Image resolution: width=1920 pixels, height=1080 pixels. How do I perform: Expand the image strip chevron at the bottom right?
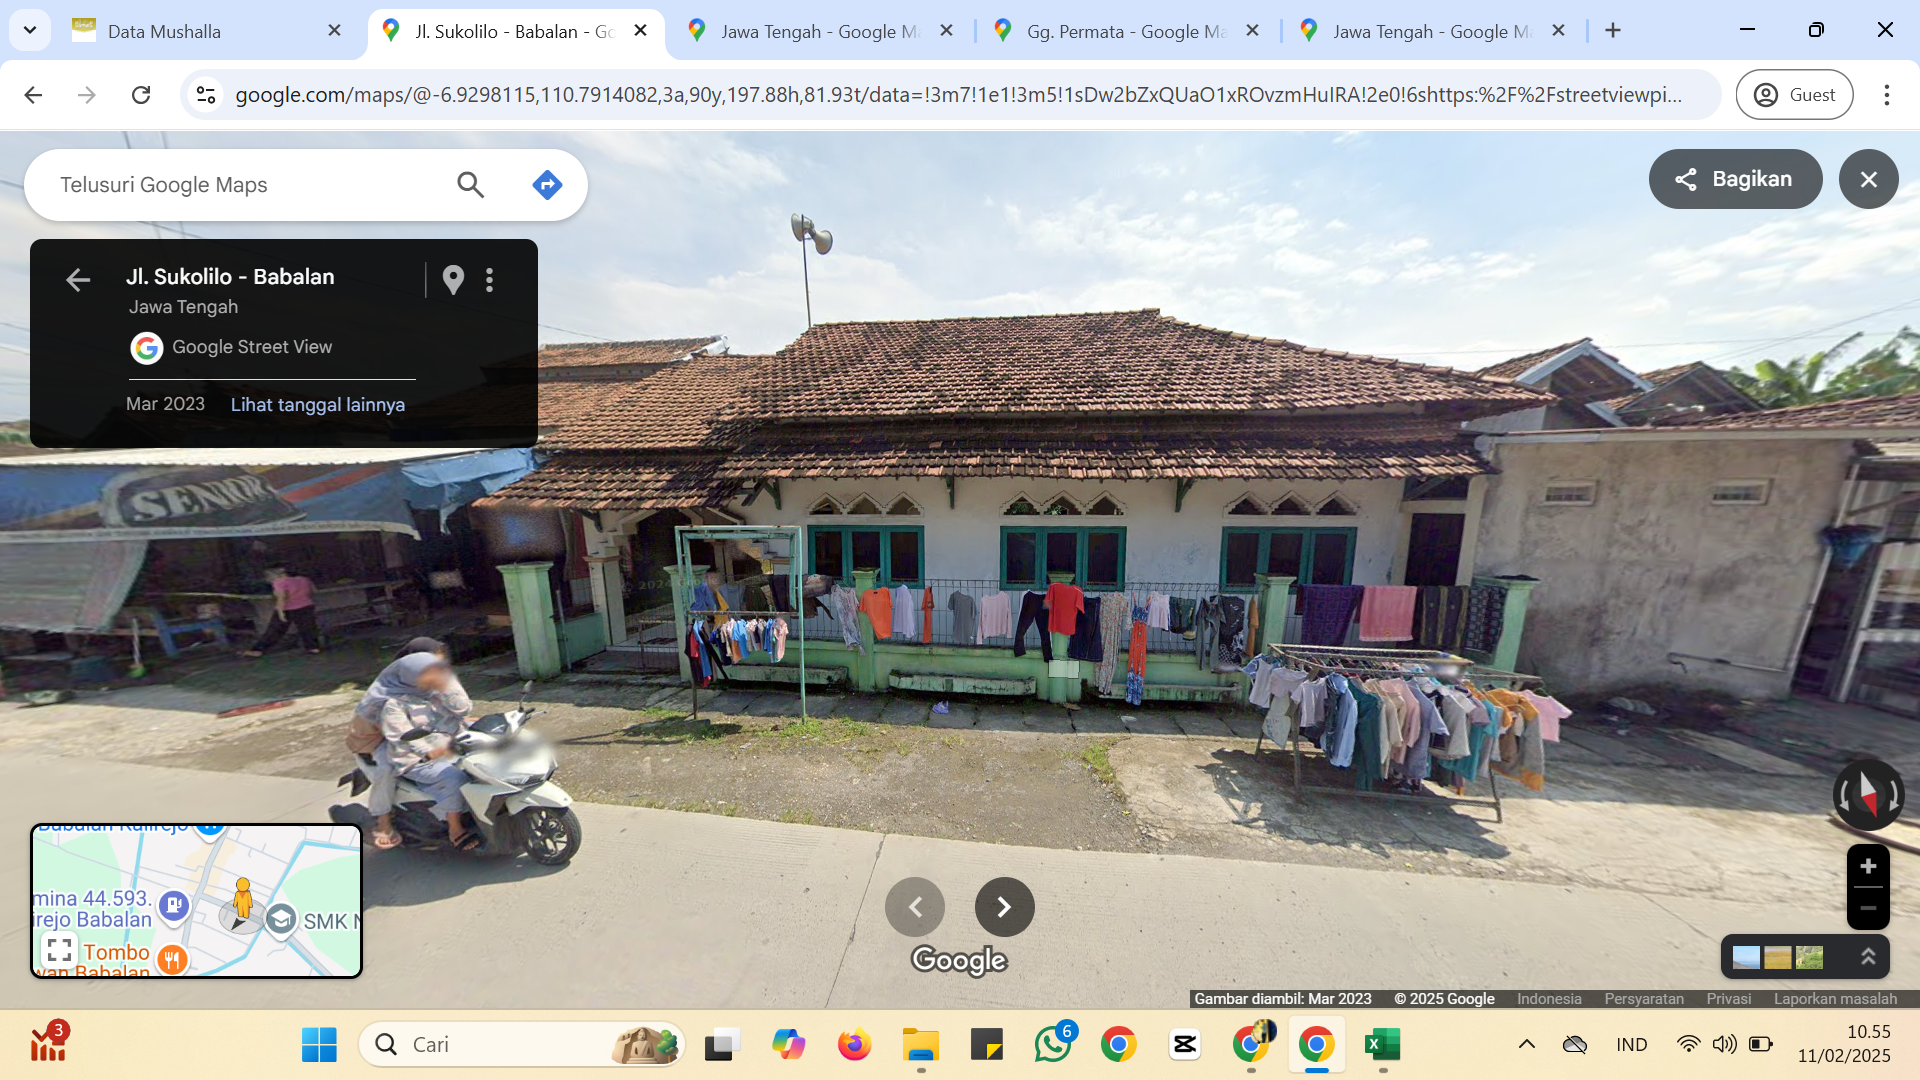[x=1867, y=957]
